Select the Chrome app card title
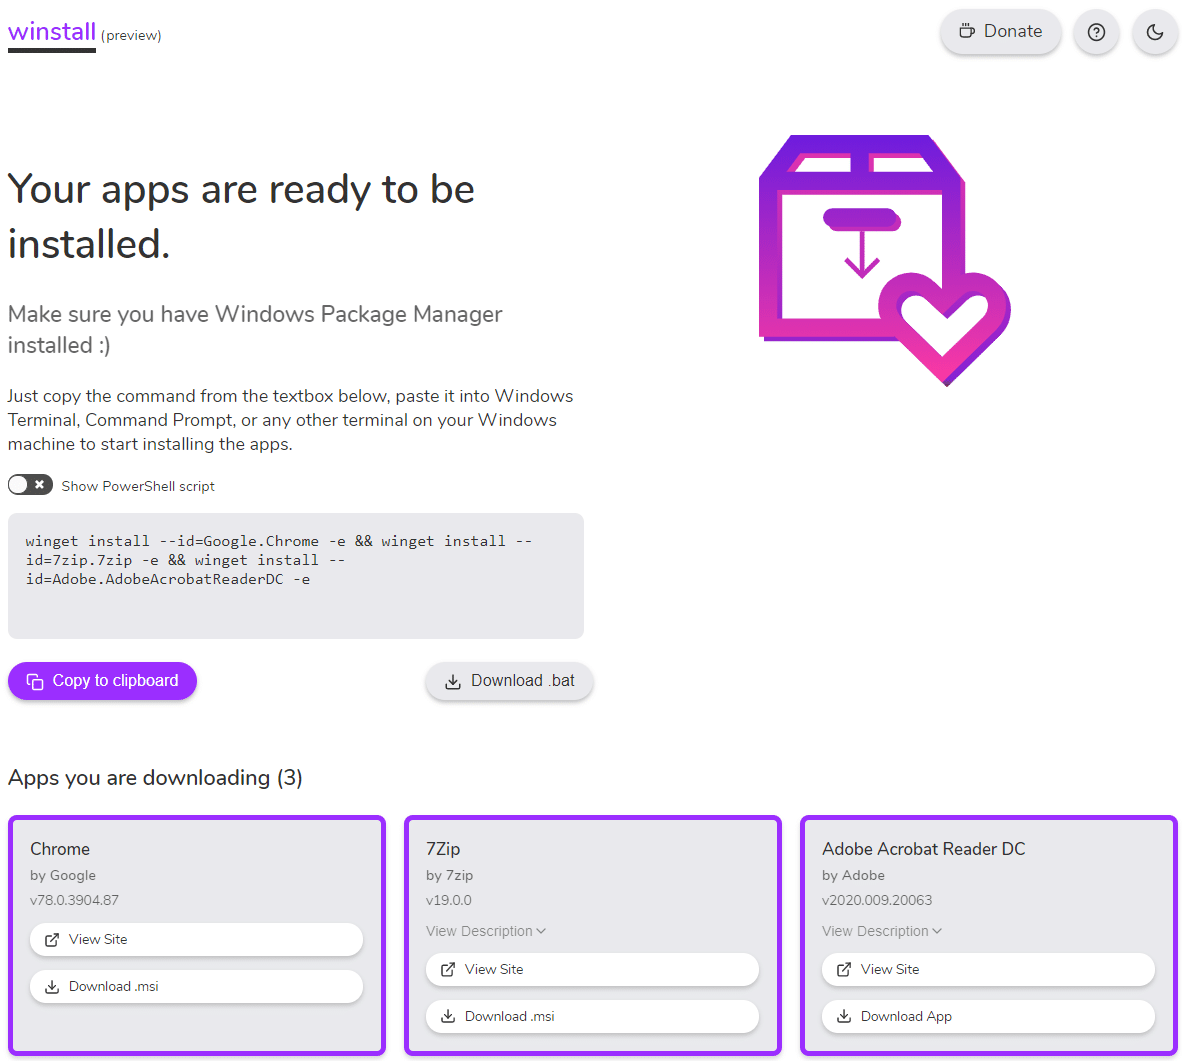 [x=60, y=849]
